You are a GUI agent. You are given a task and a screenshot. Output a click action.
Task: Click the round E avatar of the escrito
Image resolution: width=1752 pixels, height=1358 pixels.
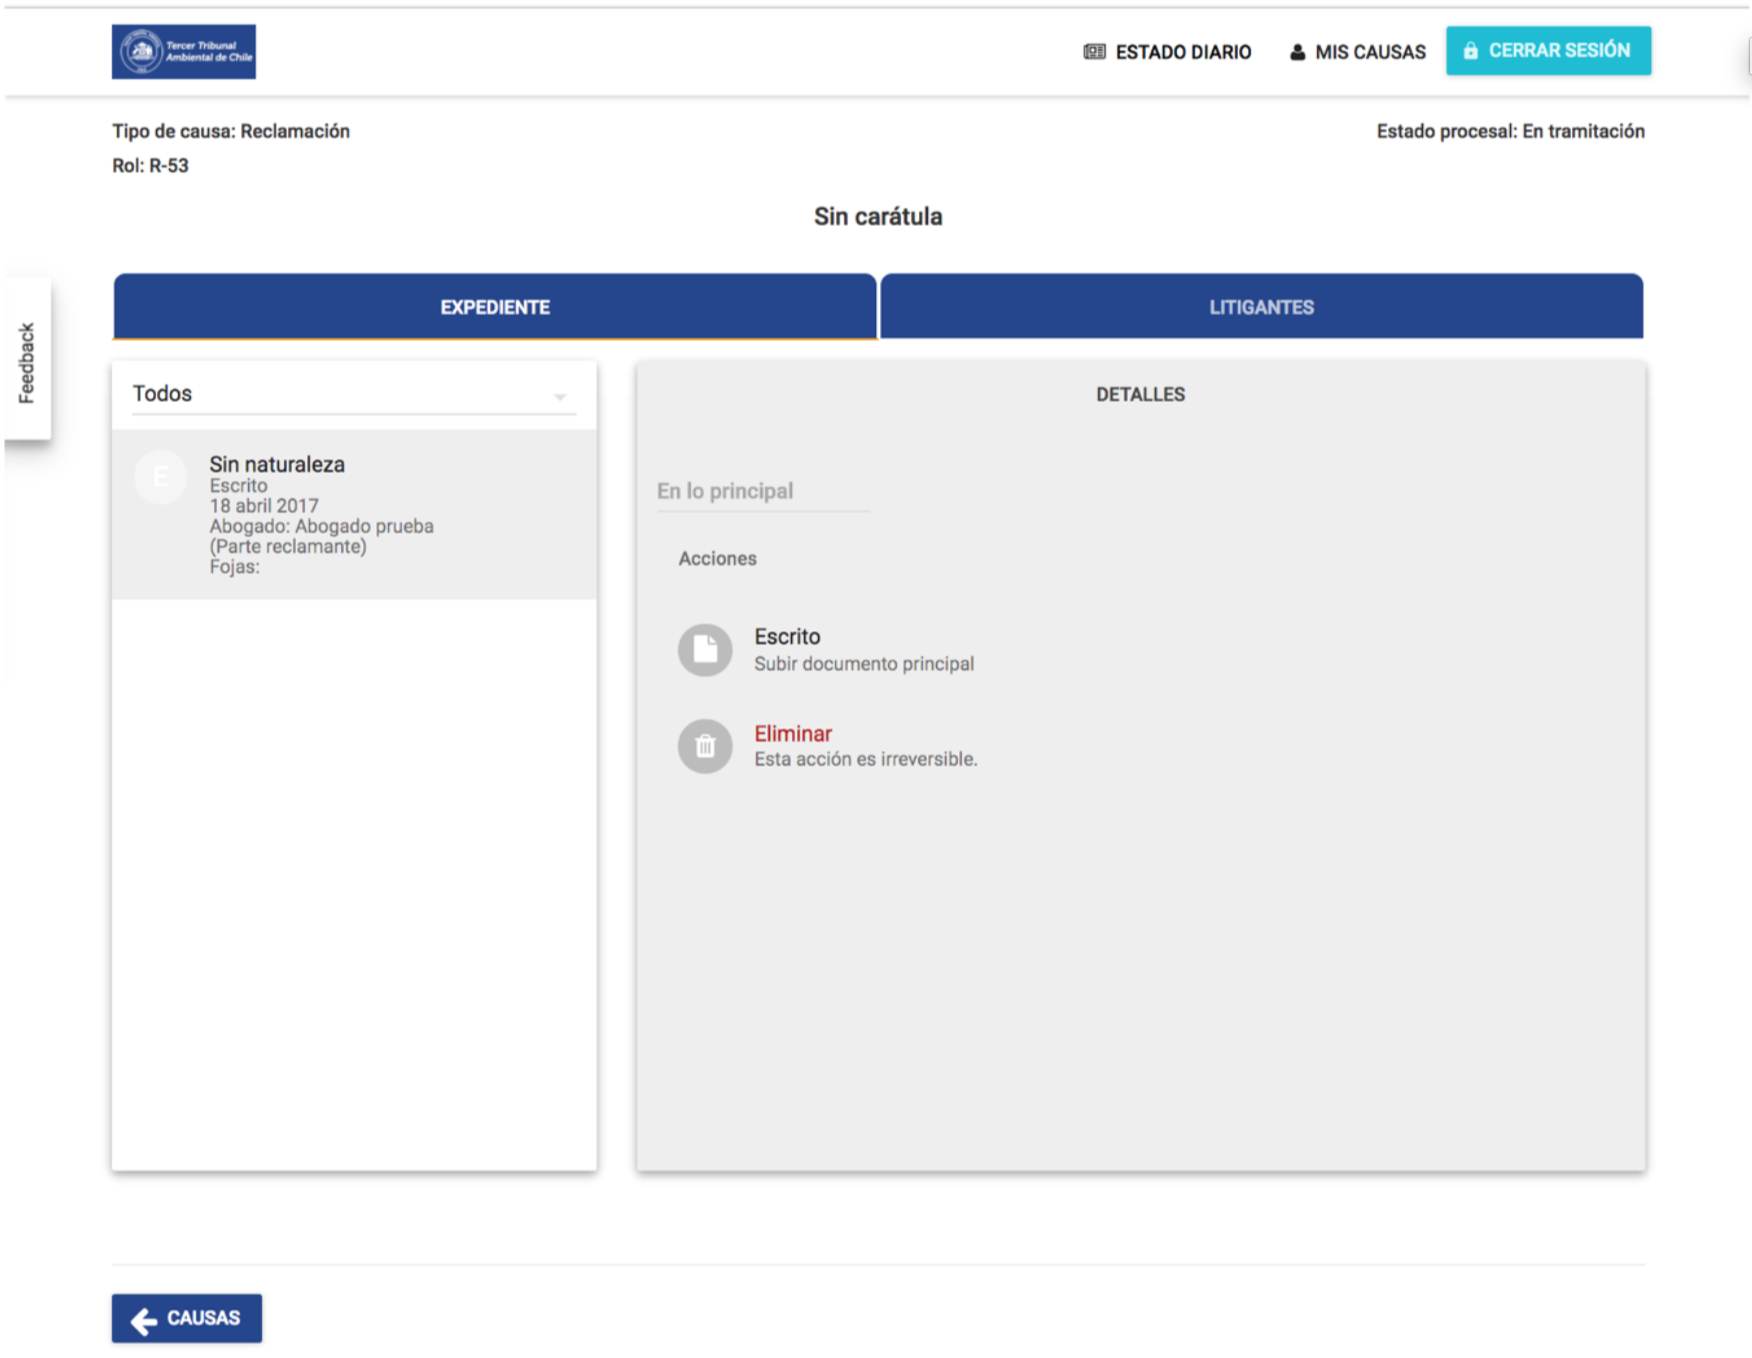point(160,477)
